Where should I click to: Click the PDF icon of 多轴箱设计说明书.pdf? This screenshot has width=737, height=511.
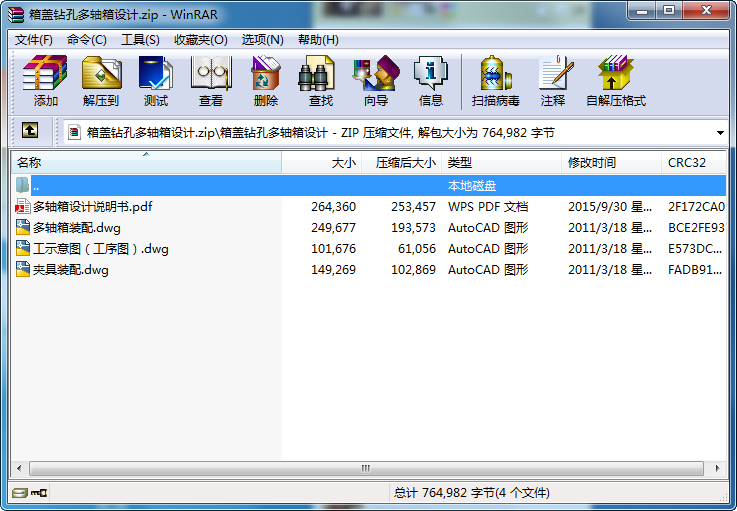click(23, 206)
